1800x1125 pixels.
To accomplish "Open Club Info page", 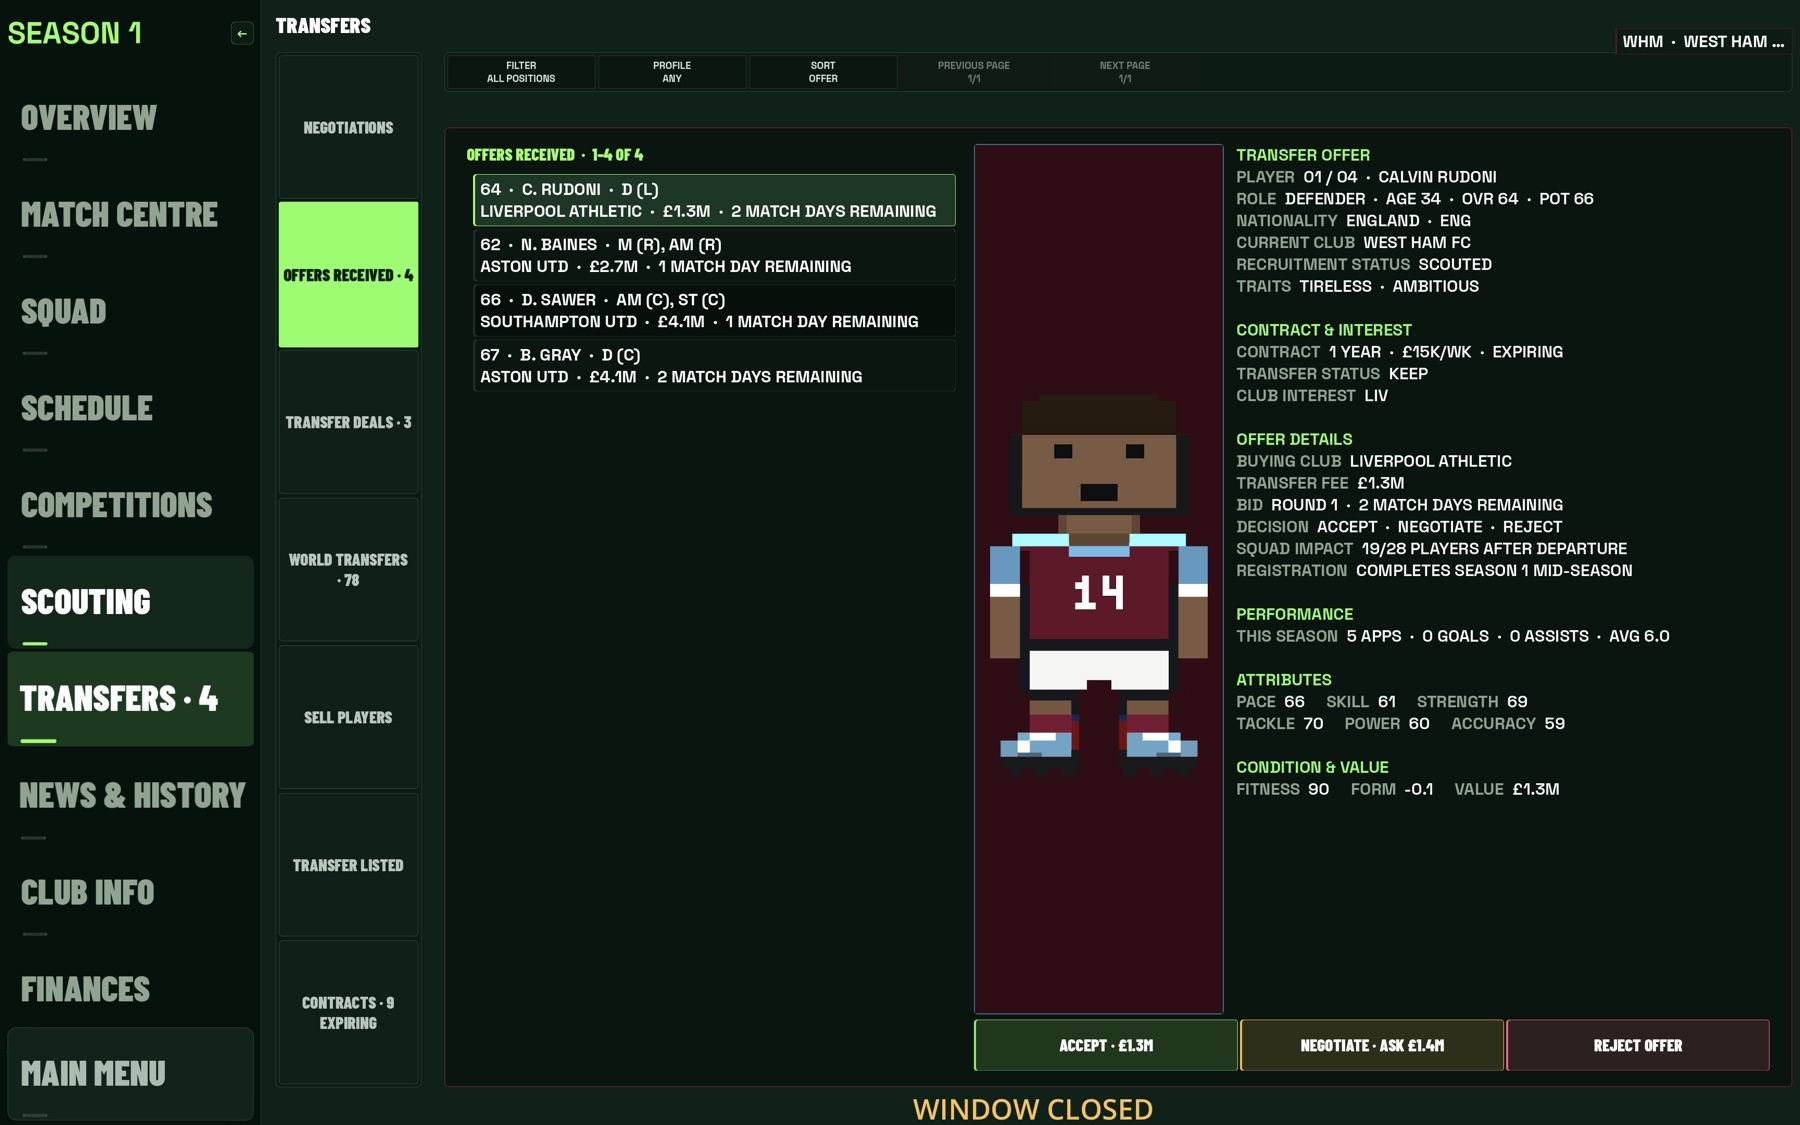I will click(130, 893).
